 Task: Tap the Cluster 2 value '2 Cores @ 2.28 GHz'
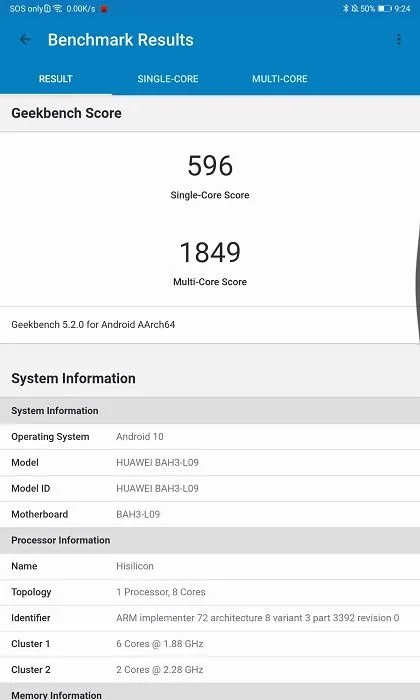tap(160, 670)
